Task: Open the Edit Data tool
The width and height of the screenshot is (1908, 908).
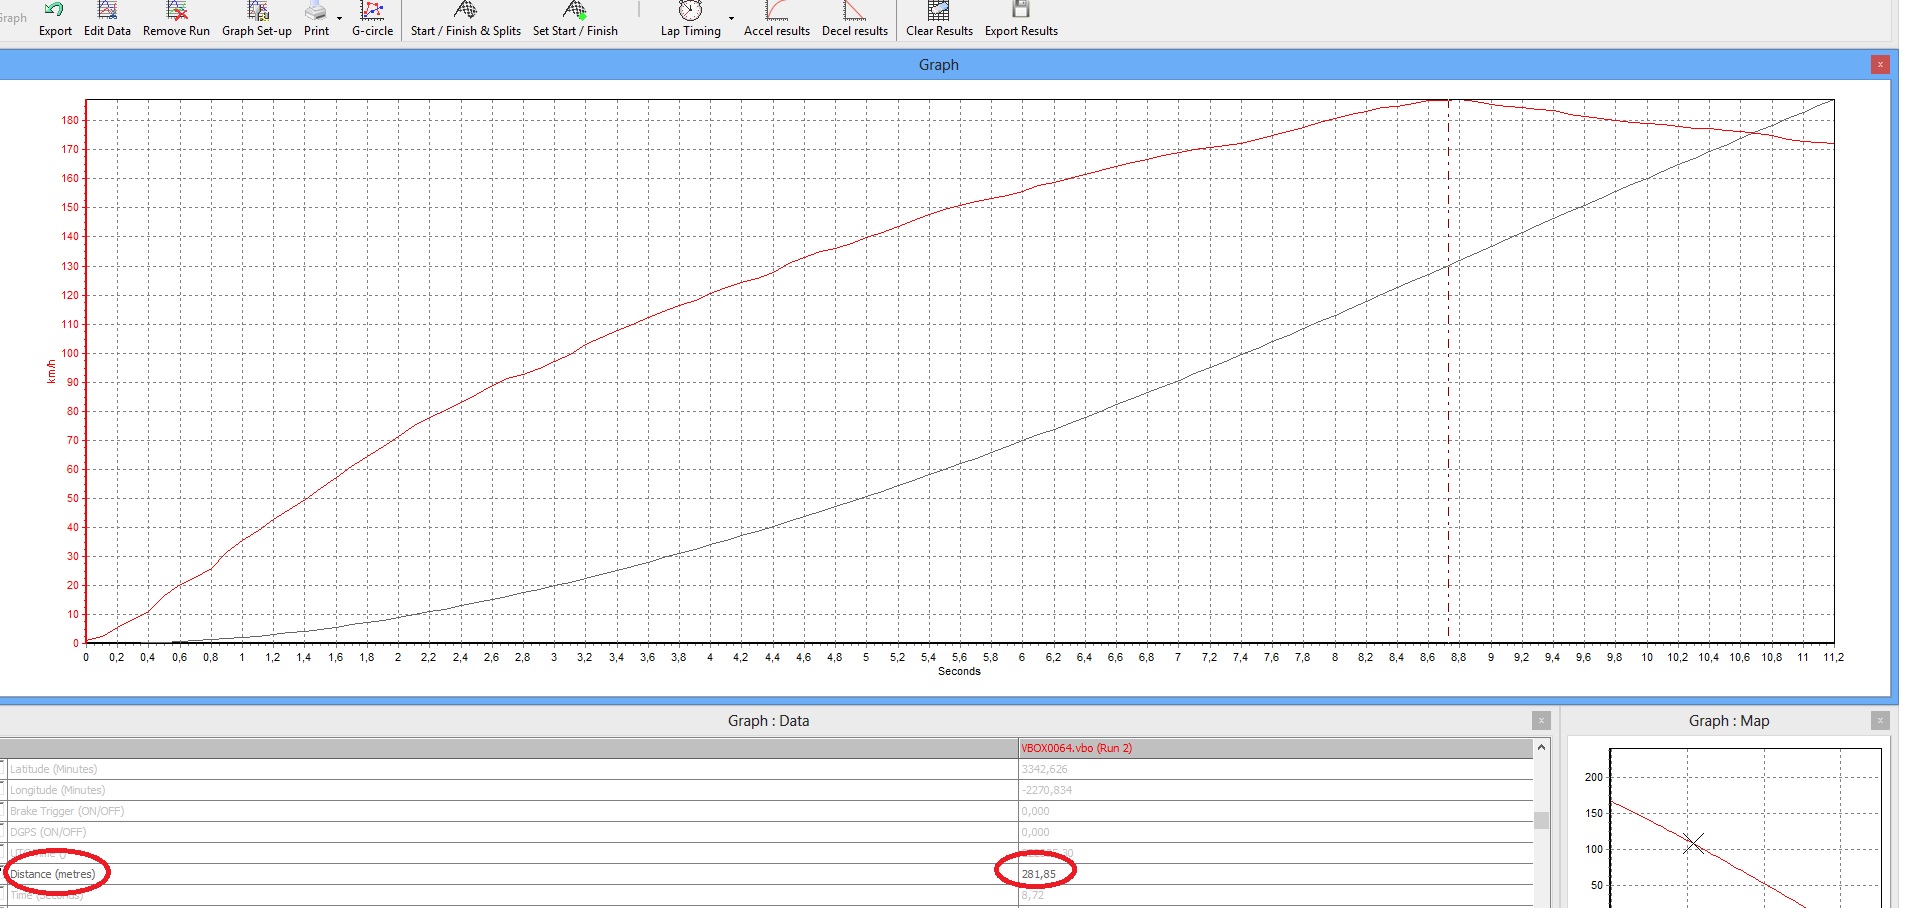Action: pyautogui.click(x=107, y=12)
